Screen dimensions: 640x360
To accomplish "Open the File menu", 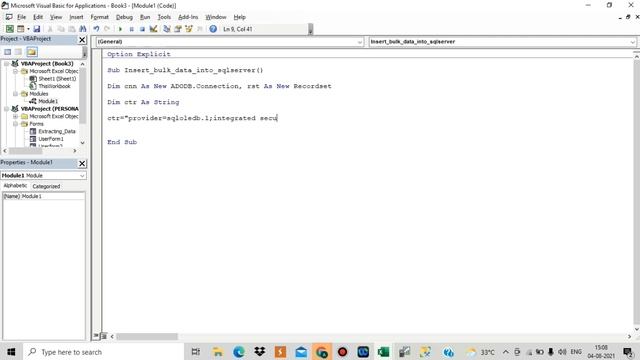I will tap(22, 17).
